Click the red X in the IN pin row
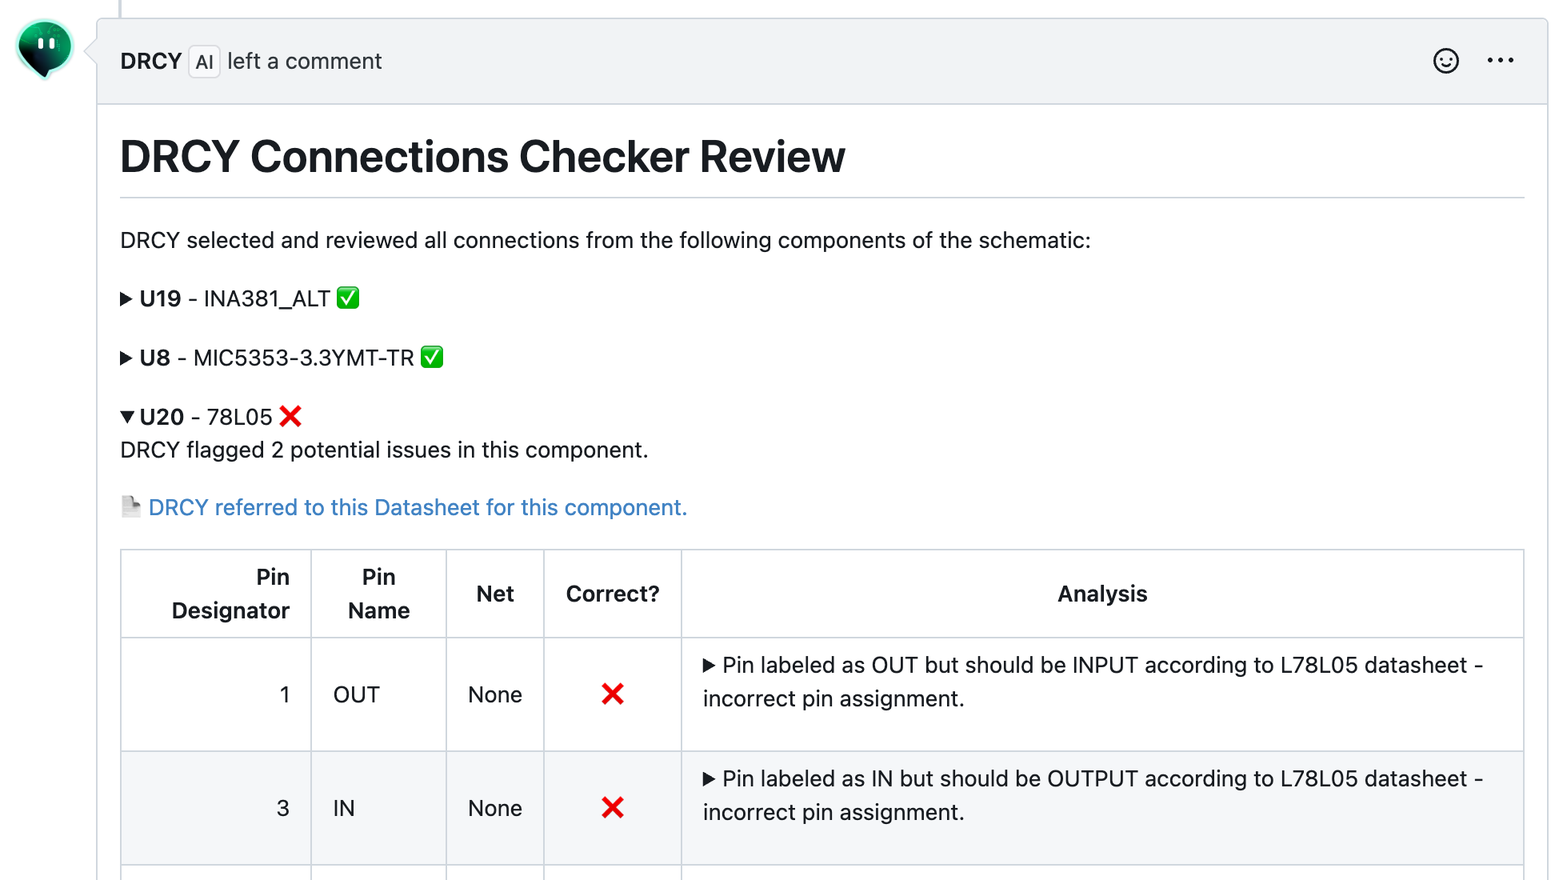This screenshot has height=880, width=1555. click(x=613, y=808)
